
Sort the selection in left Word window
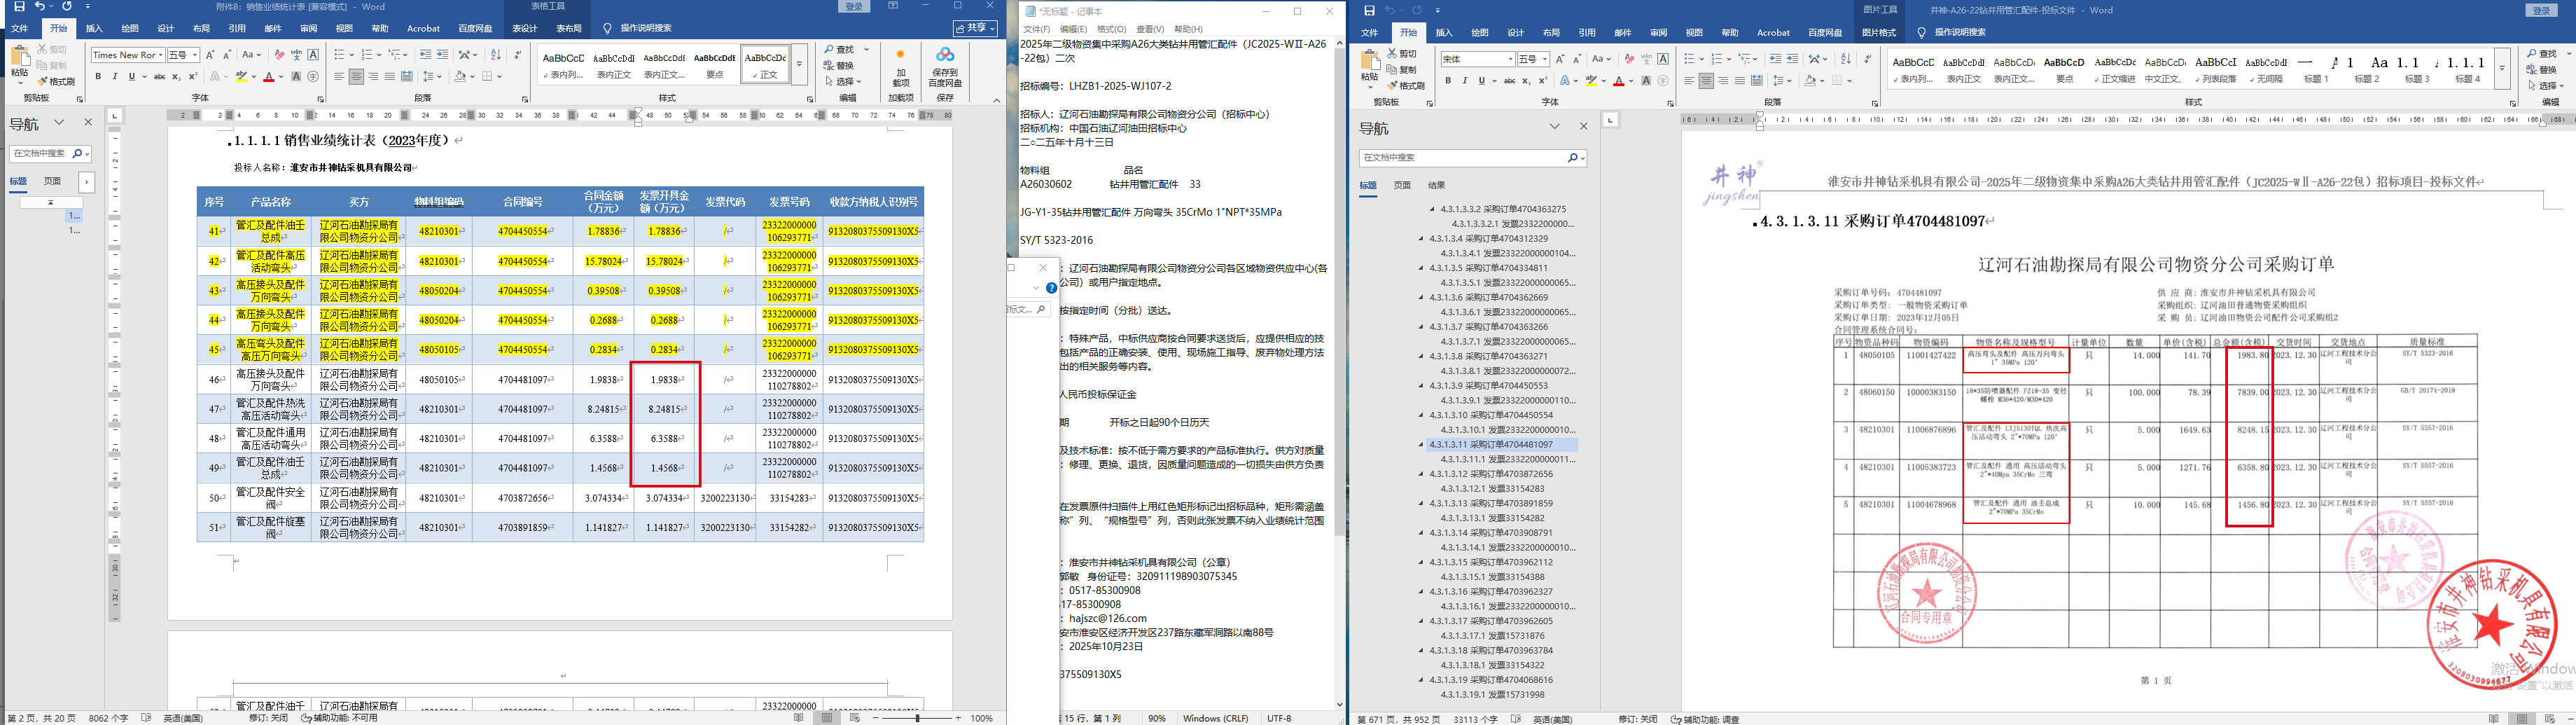pyautogui.click(x=496, y=55)
